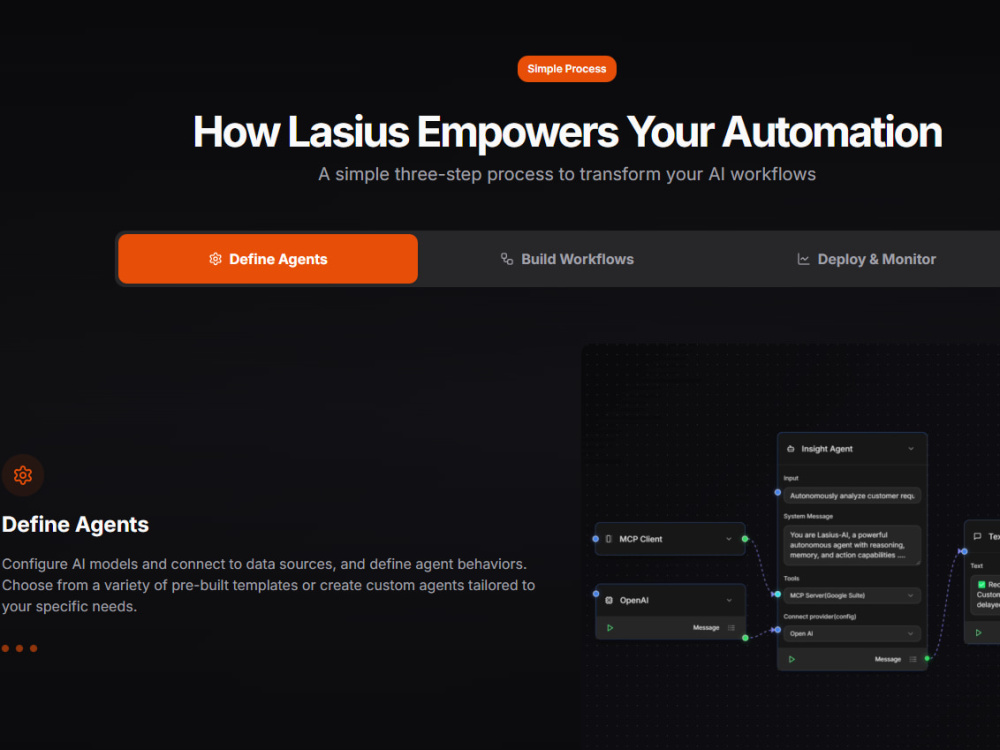The width and height of the screenshot is (1000, 750).
Task: Click the robot icon on Insight Agent node
Action: click(x=791, y=449)
